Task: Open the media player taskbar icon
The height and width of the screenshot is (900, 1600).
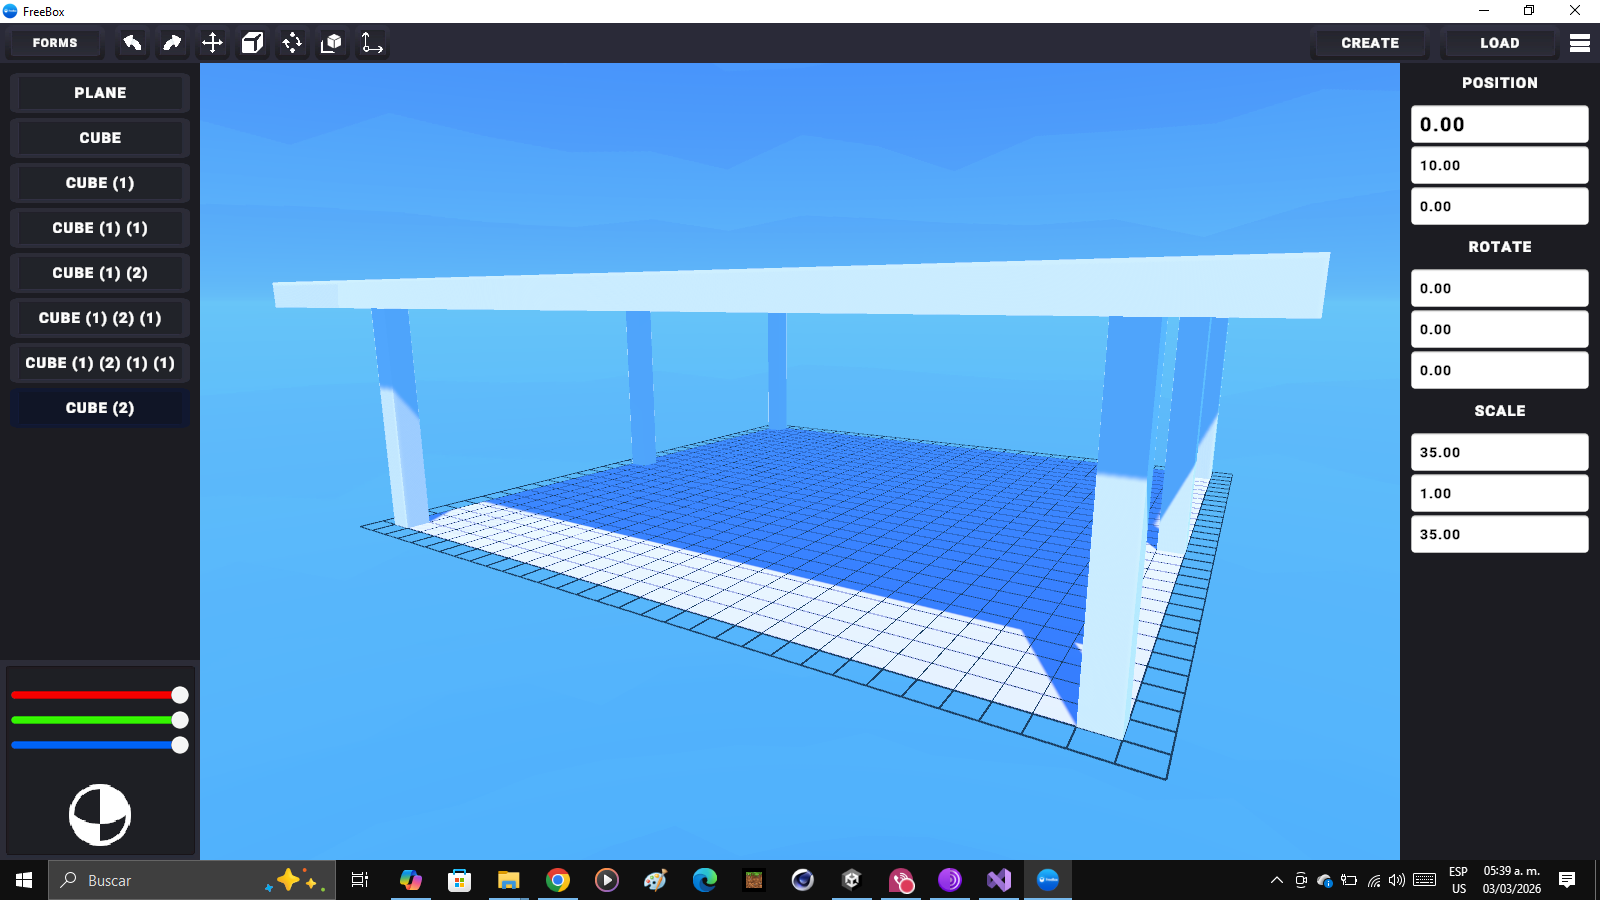Action: click(607, 880)
